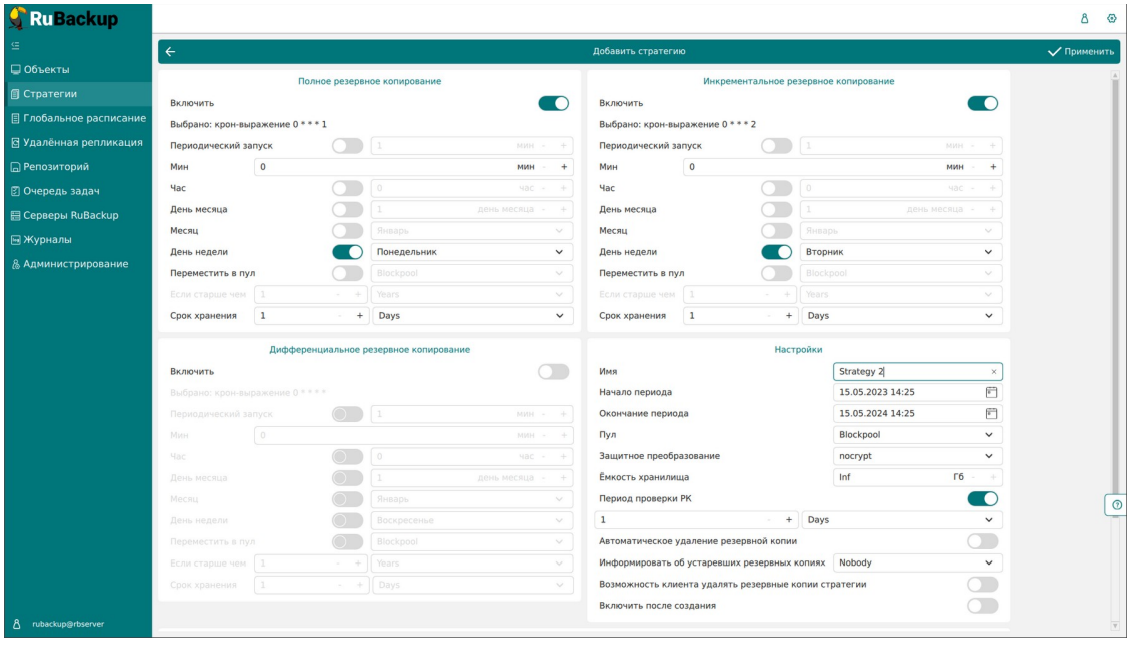The image size is (1133, 645).
Task: Disable full backup Включить toggle
Action: tap(553, 103)
